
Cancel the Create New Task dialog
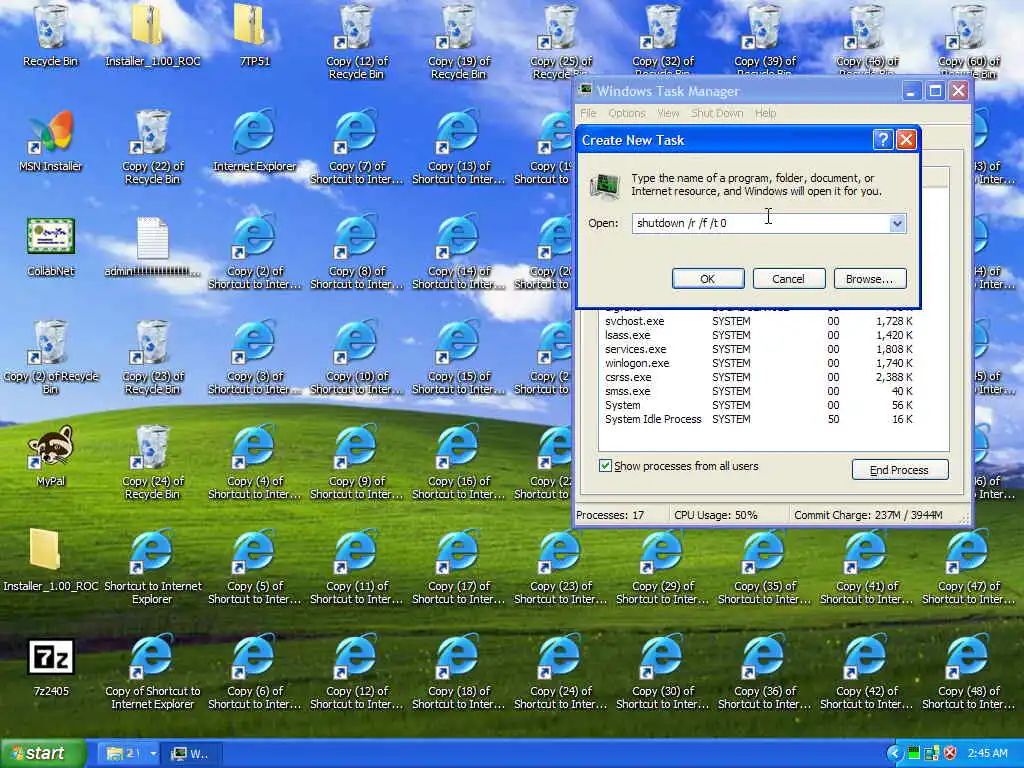coord(788,279)
